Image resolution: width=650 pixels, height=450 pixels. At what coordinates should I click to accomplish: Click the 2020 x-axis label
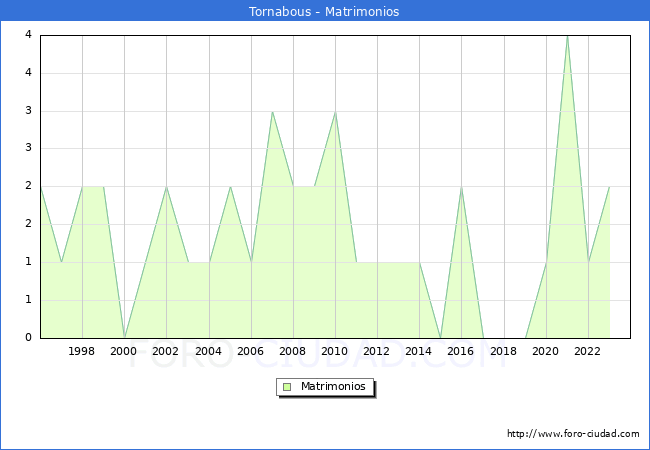[546, 351]
